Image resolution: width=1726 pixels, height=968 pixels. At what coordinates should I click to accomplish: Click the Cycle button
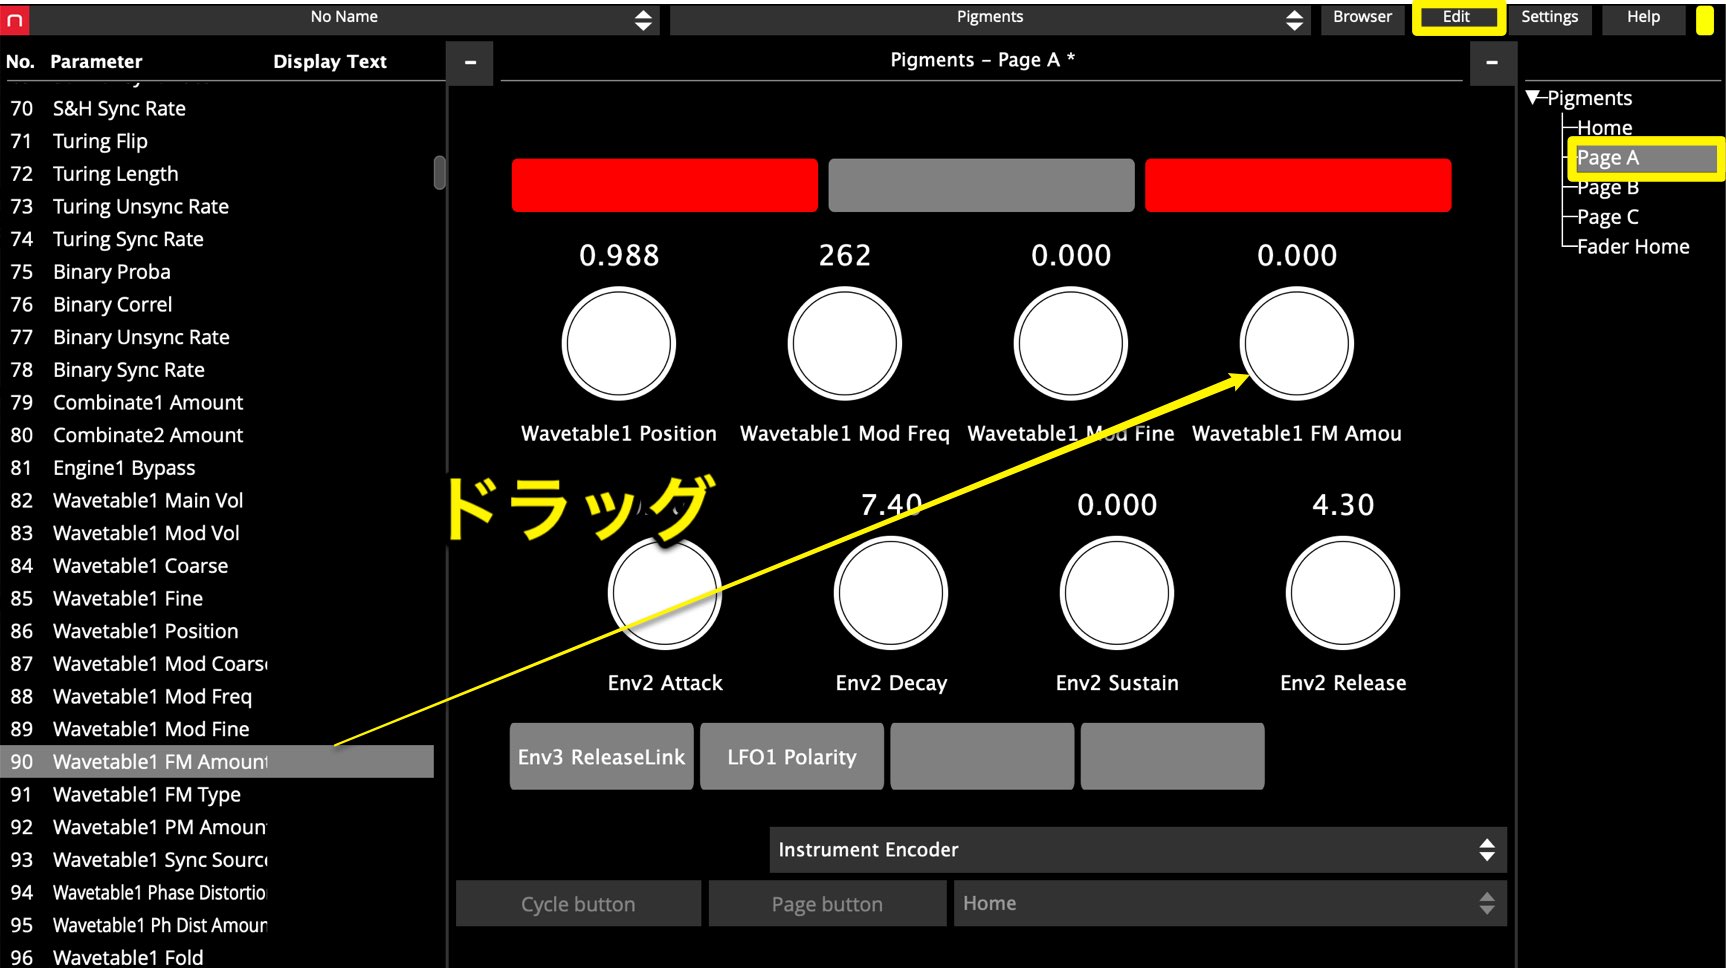[578, 904]
